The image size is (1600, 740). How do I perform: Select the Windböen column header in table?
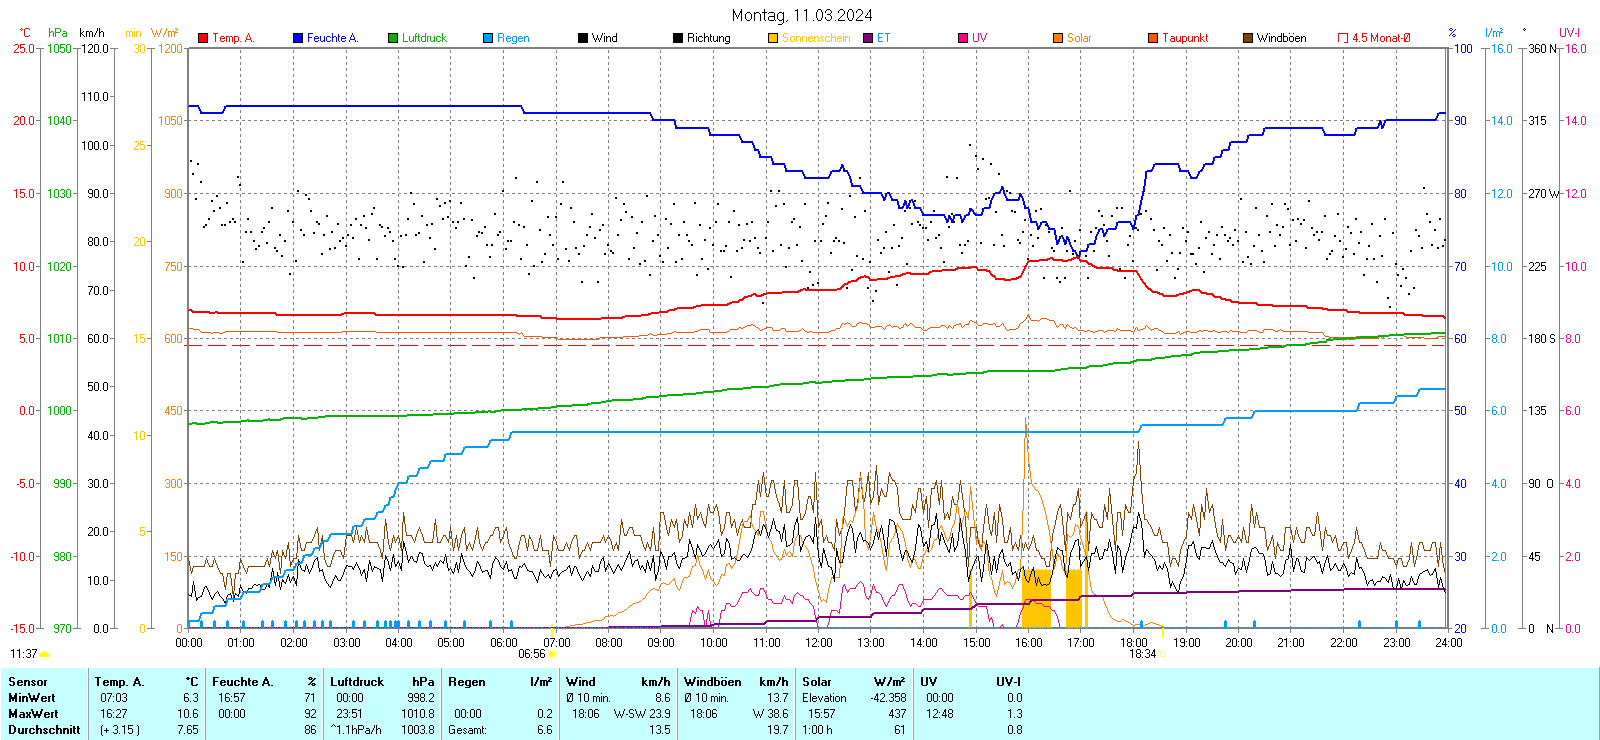pos(712,682)
